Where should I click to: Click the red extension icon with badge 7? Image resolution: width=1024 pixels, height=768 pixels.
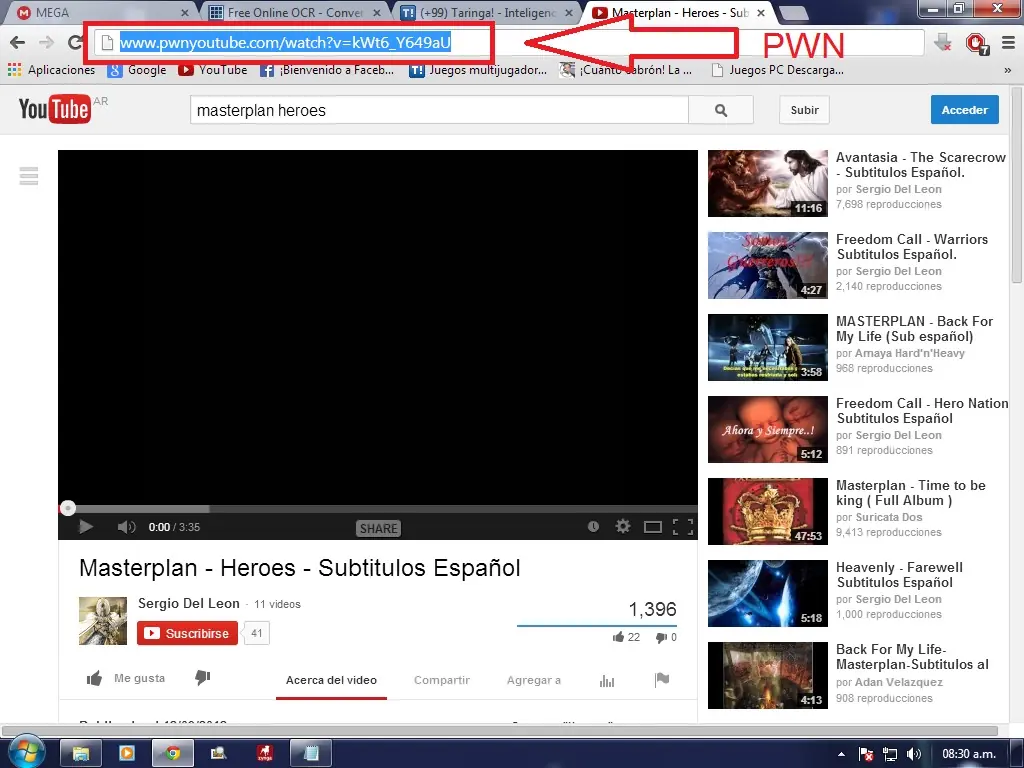click(x=977, y=44)
